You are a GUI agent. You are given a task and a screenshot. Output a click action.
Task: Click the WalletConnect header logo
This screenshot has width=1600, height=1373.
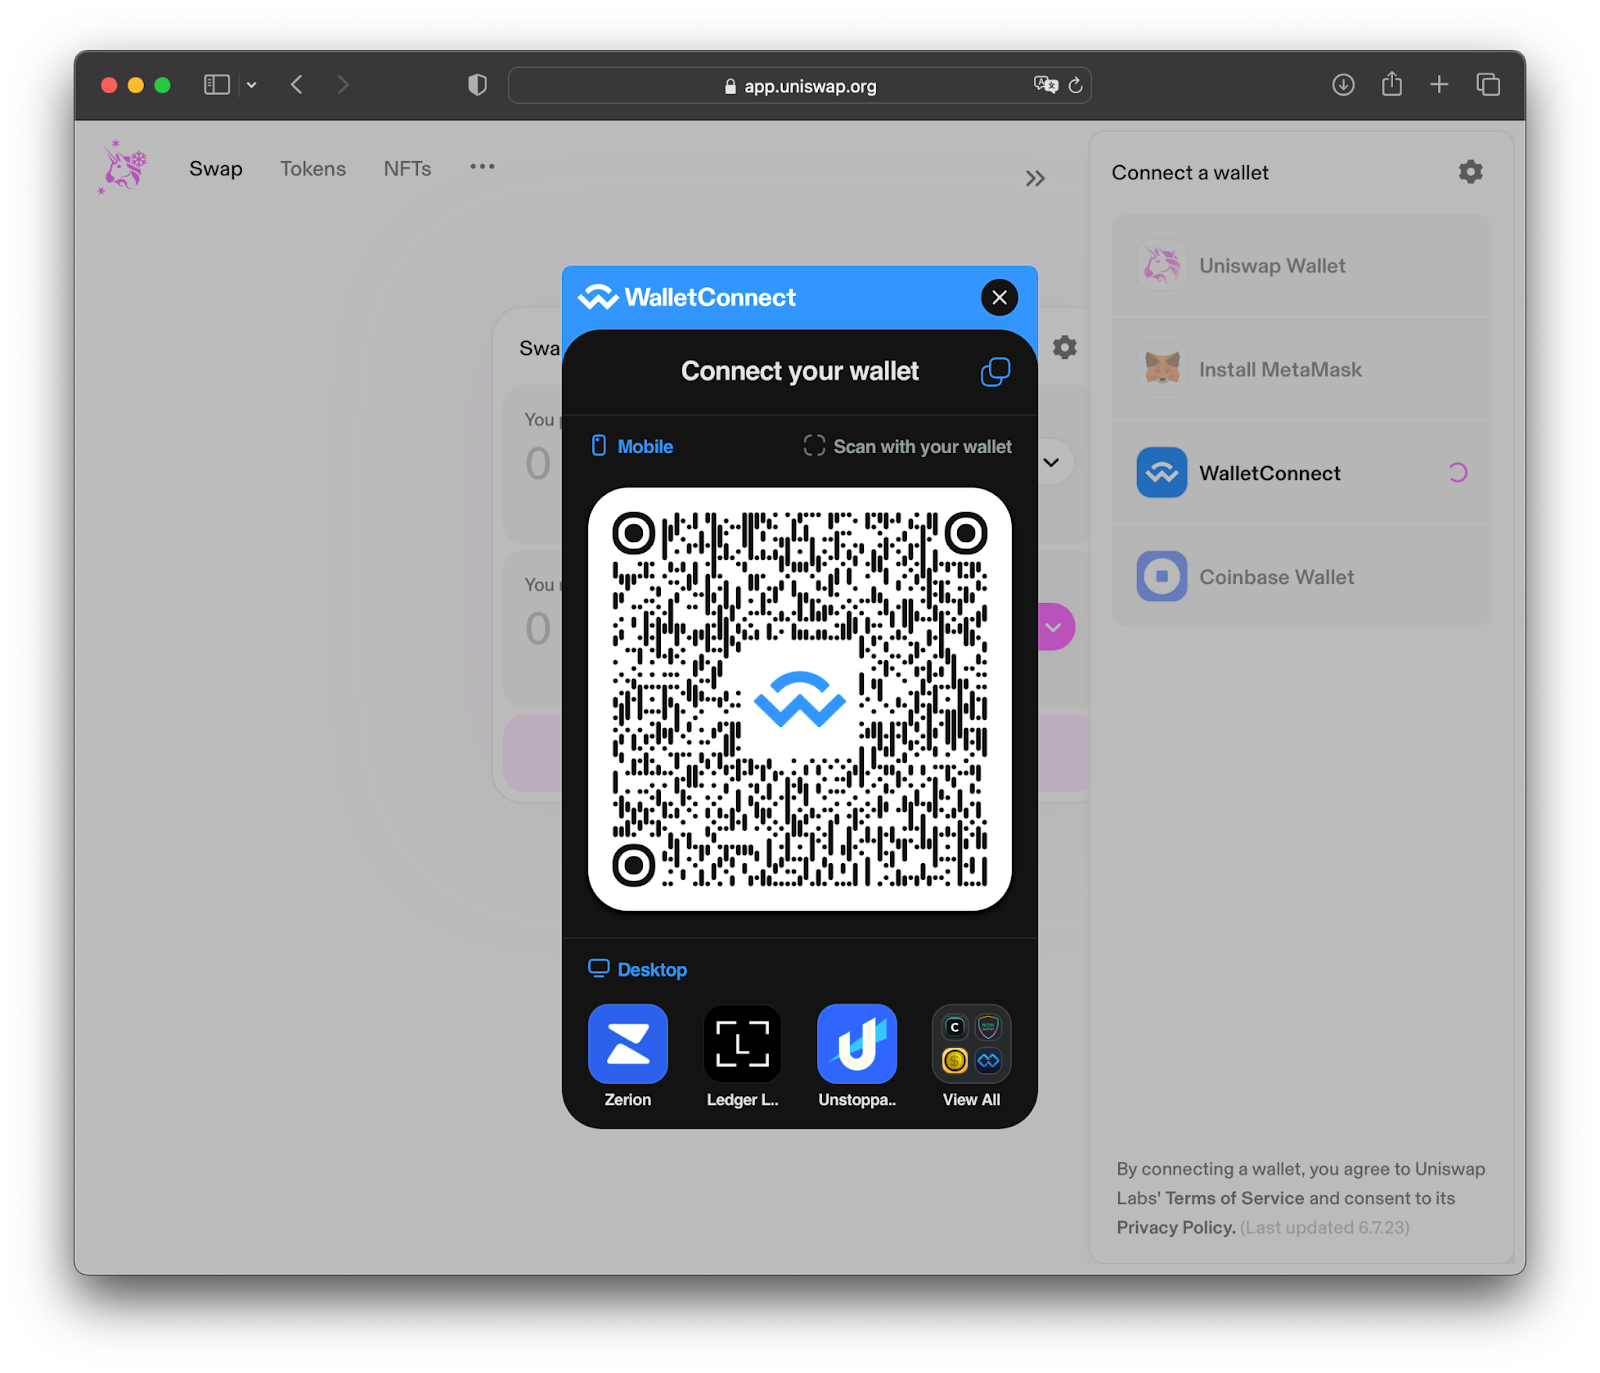pyautogui.click(x=687, y=297)
